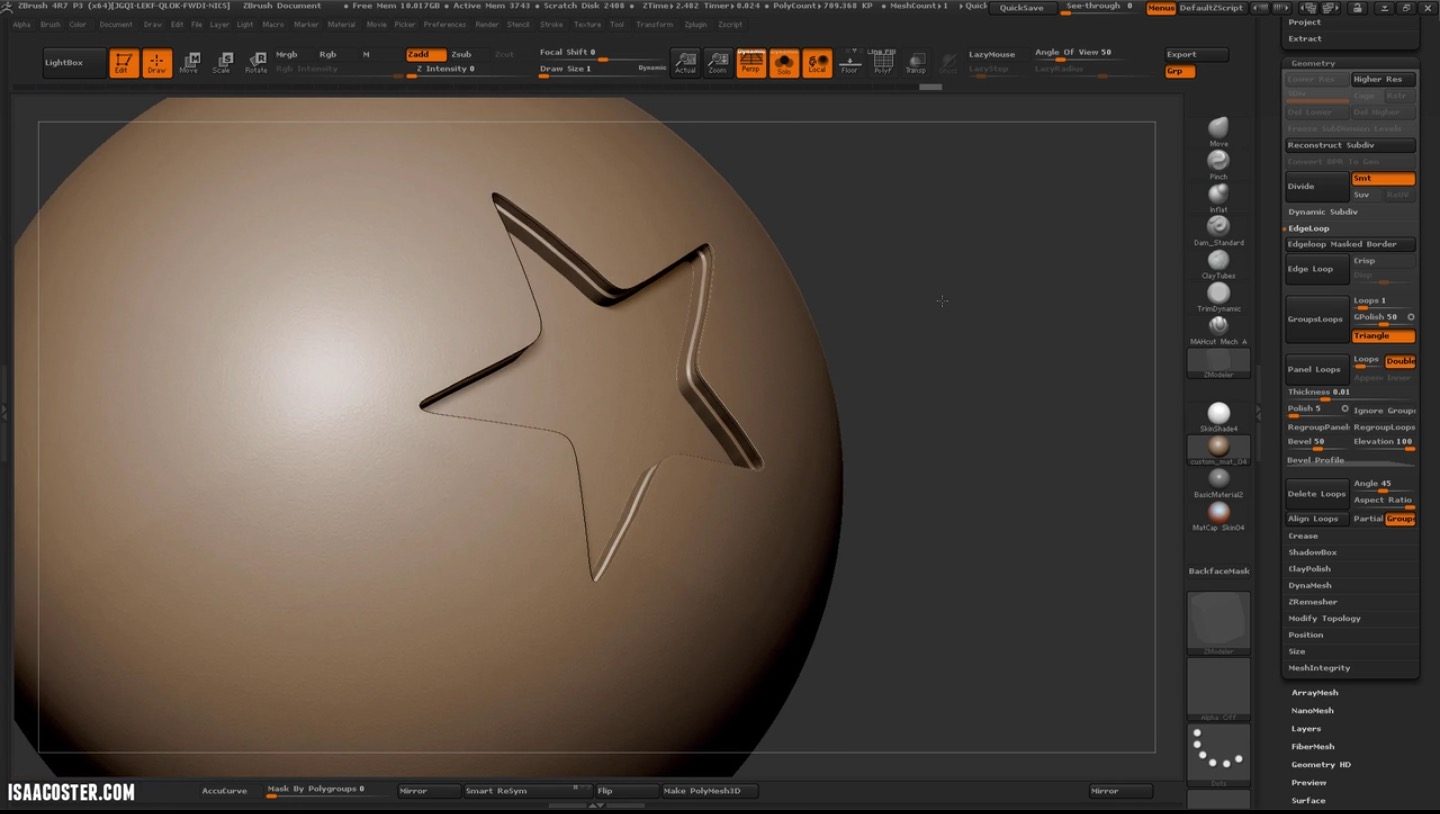This screenshot has width=1440, height=814.
Task: Open the Zplugin menu
Action: pyautogui.click(x=696, y=24)
